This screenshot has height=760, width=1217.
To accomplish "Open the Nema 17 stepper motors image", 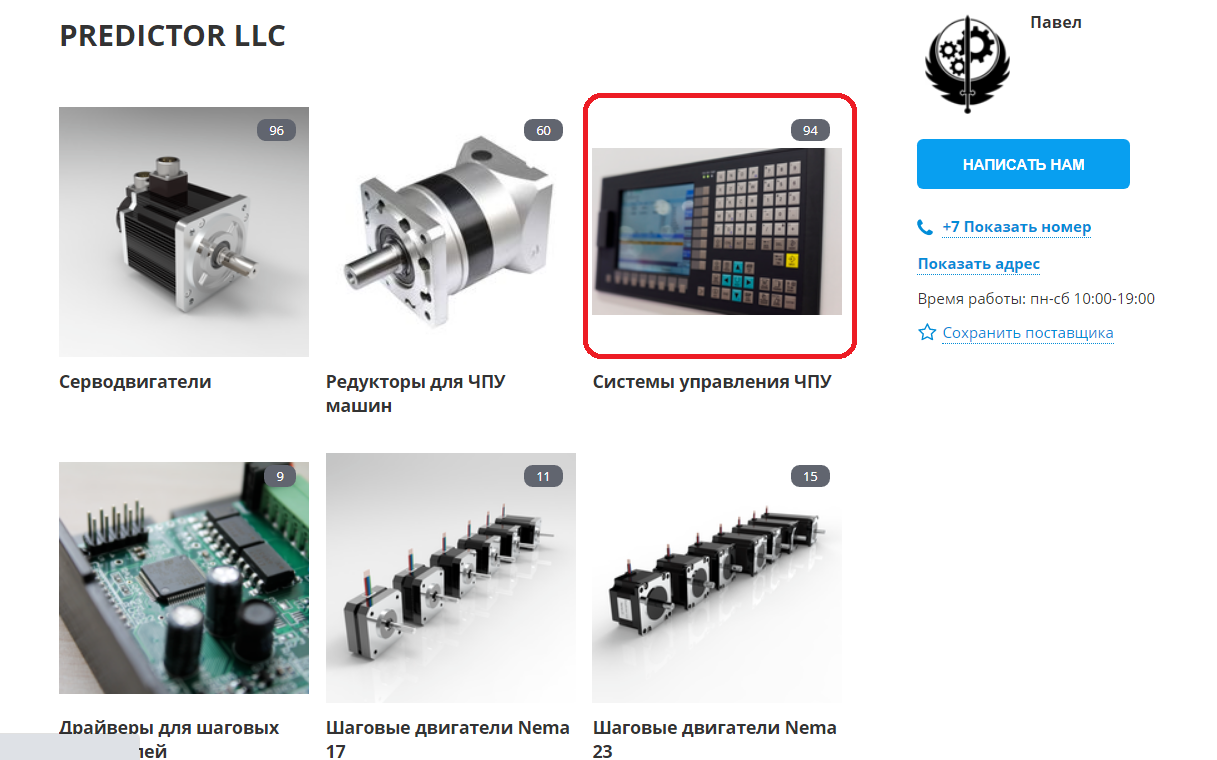I will click(x=451, y=577).
